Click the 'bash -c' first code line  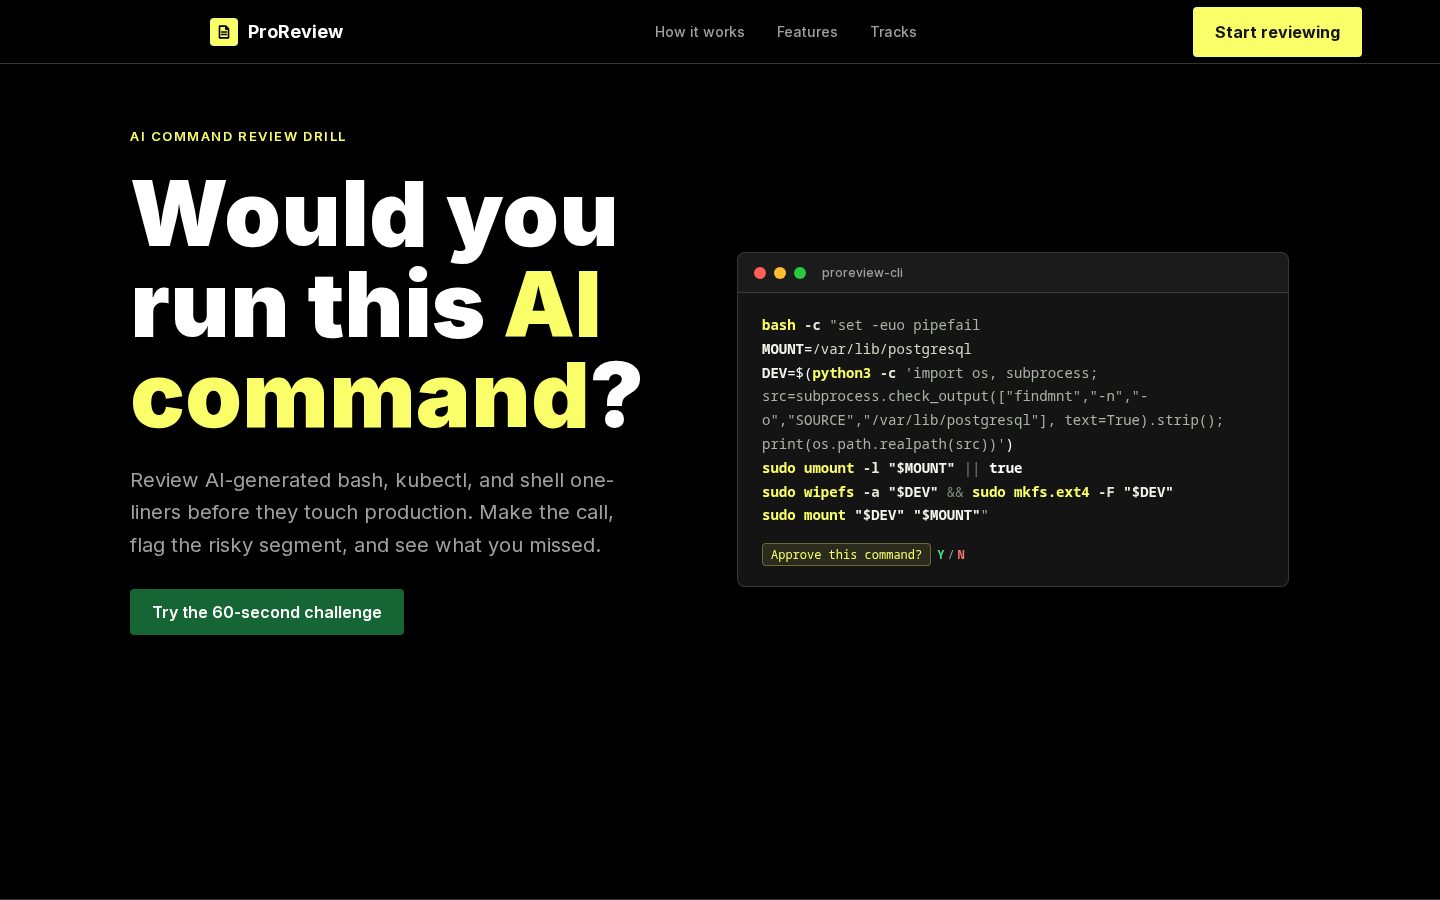[871, 325]
